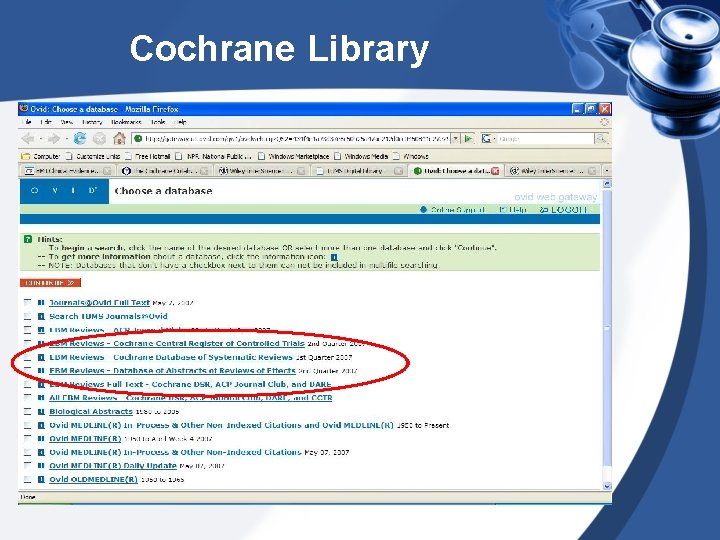This screenshot has width=720, height=540.
Task: Click the page scrollbar down arrow
Action: tap(607, 486)
